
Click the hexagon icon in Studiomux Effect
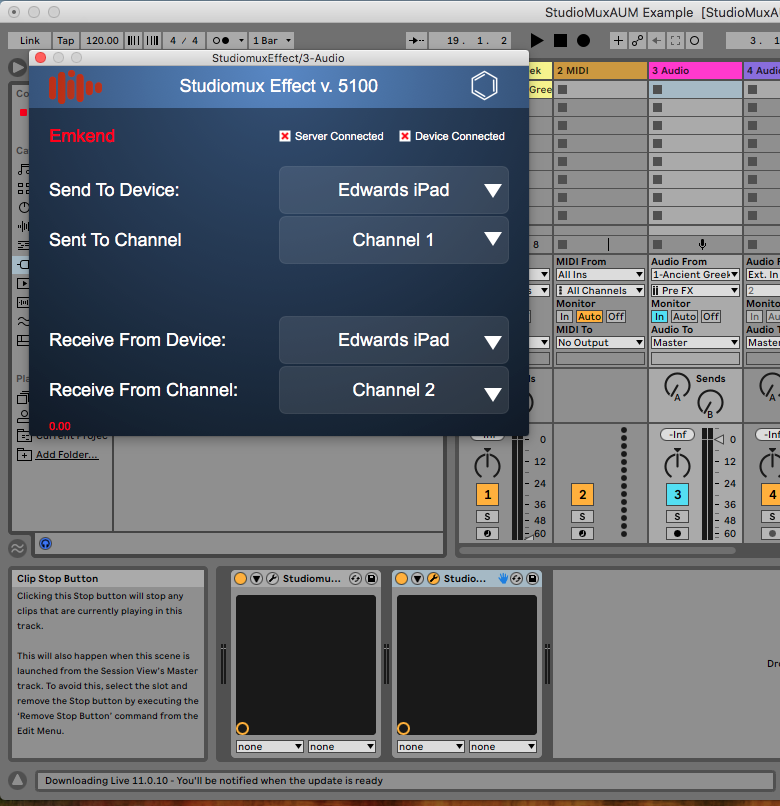(484, 85)
